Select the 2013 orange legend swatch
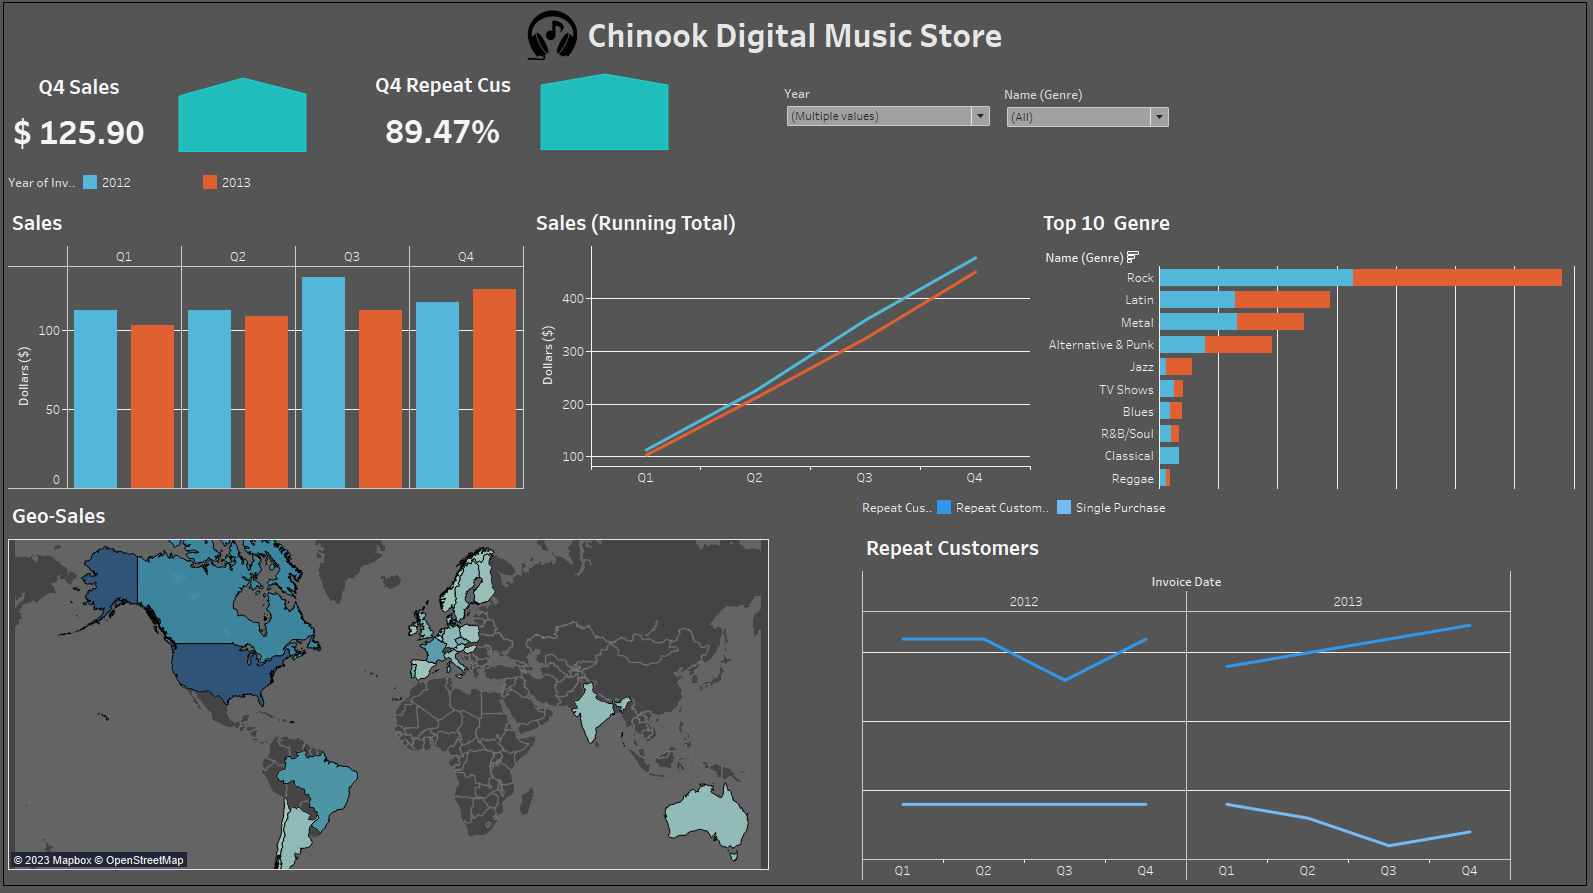 click(x=210, y=182)
